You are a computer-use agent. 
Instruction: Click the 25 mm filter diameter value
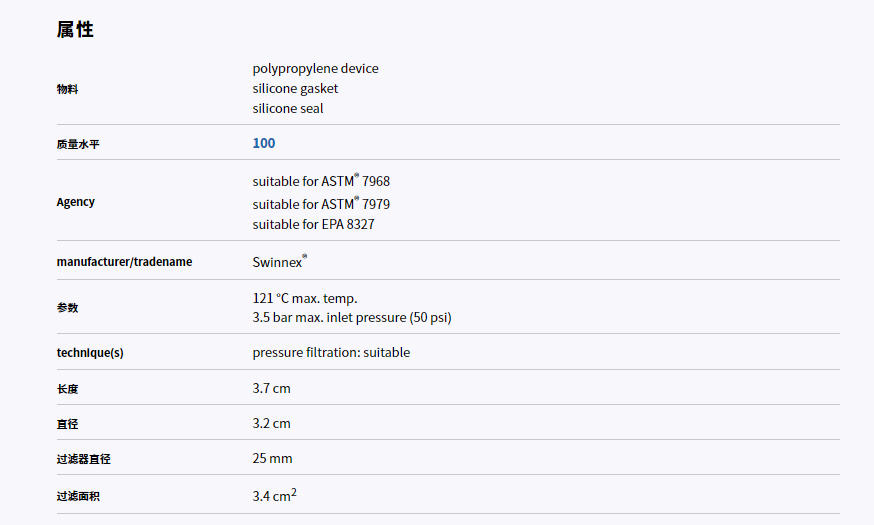coord(272,459)
